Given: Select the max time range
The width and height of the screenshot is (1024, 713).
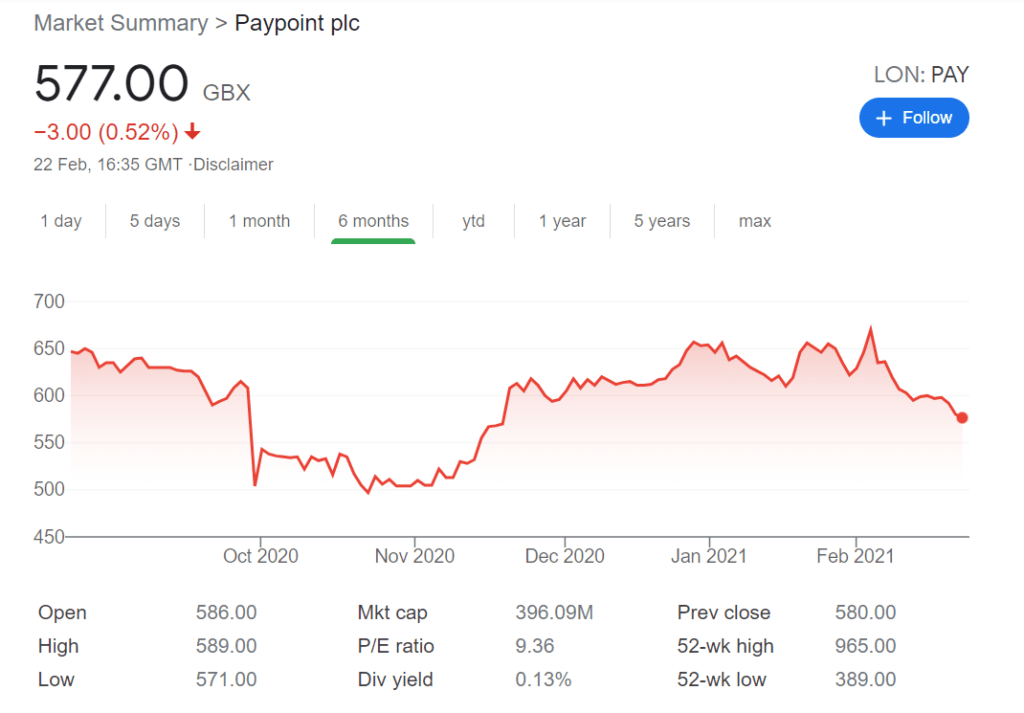Looking at the screenshot, I should click(754, 221).
